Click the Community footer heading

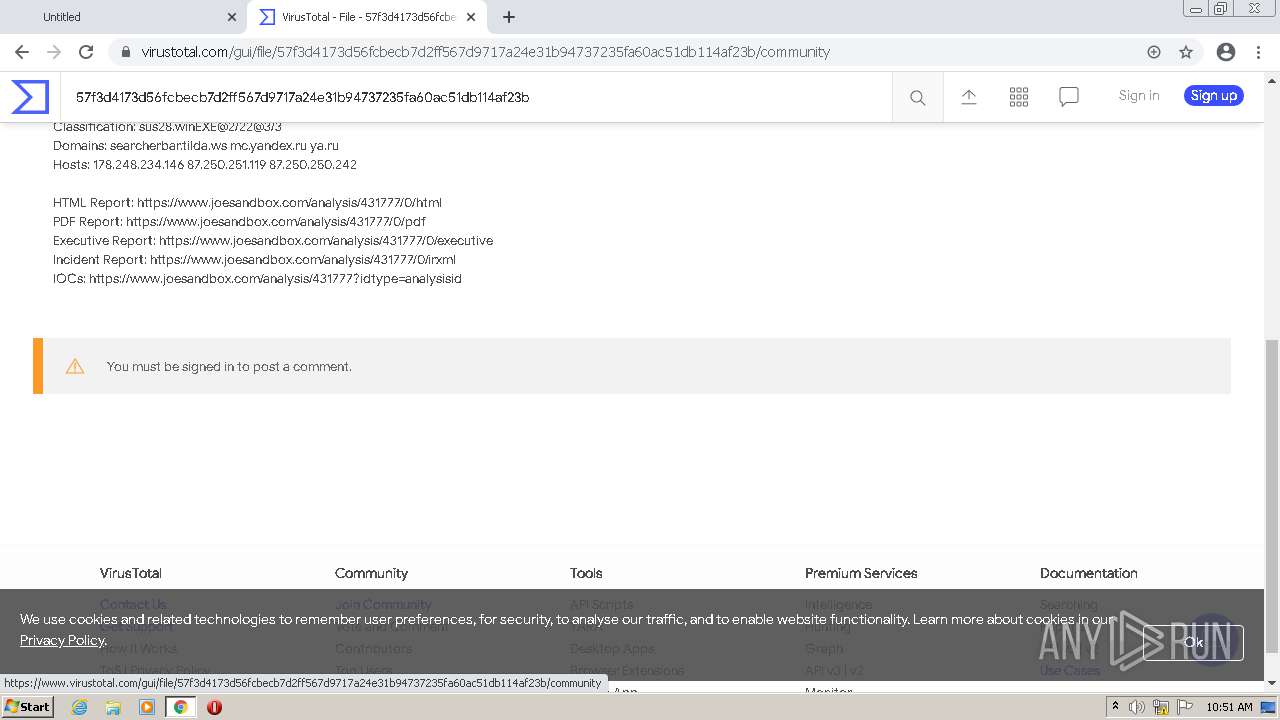coord(371,573)
